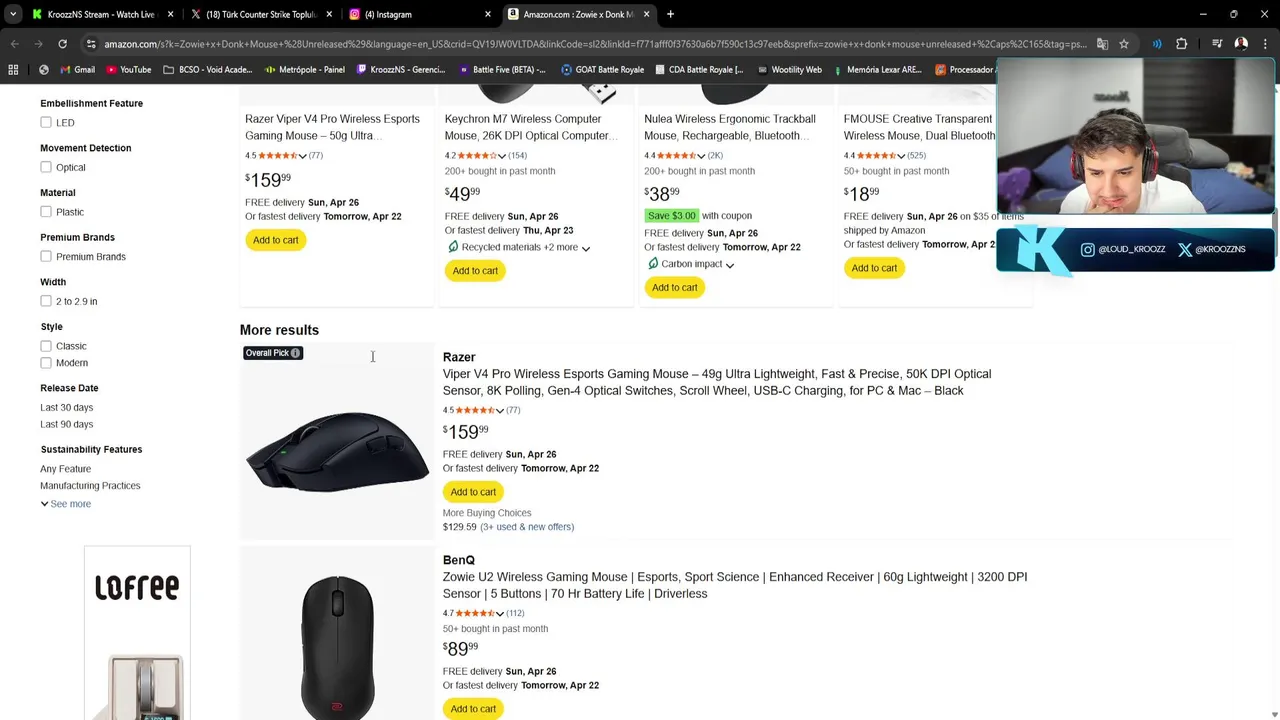Click the Overall Pick info icon
1280x720 pixels.
(x=295, y=353)
